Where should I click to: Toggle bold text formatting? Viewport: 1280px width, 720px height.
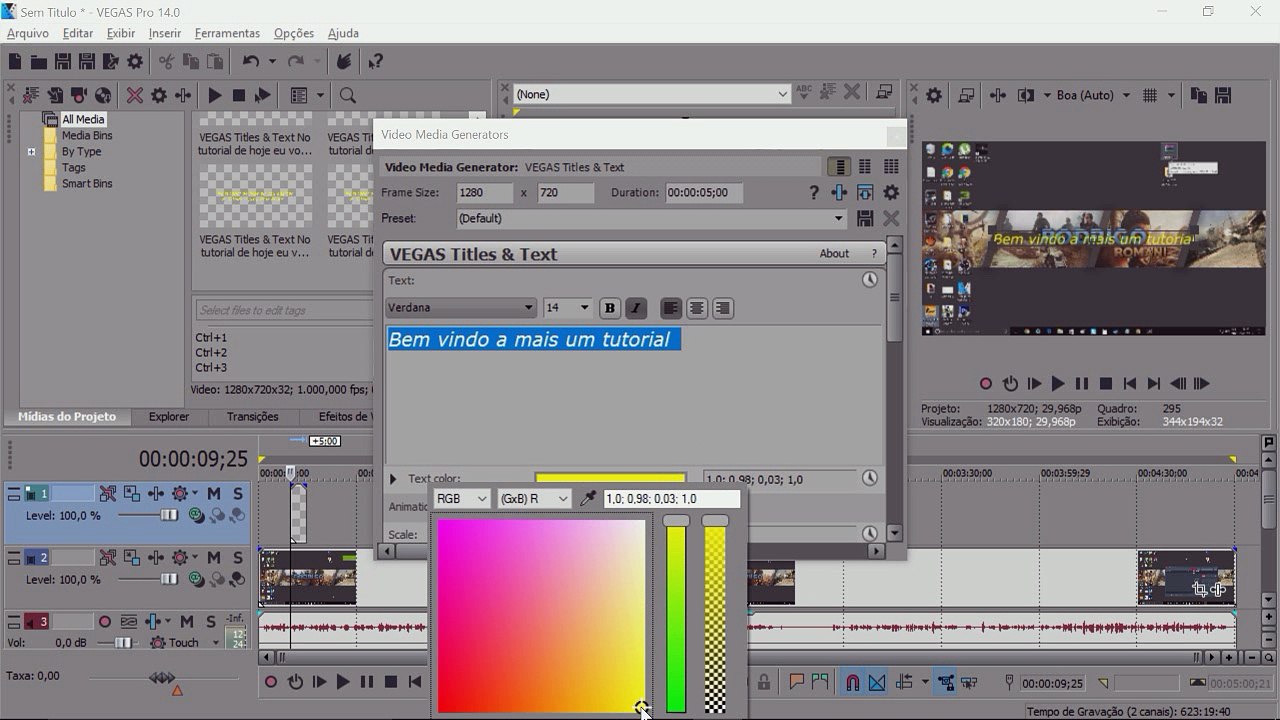(x=610, y=308)
